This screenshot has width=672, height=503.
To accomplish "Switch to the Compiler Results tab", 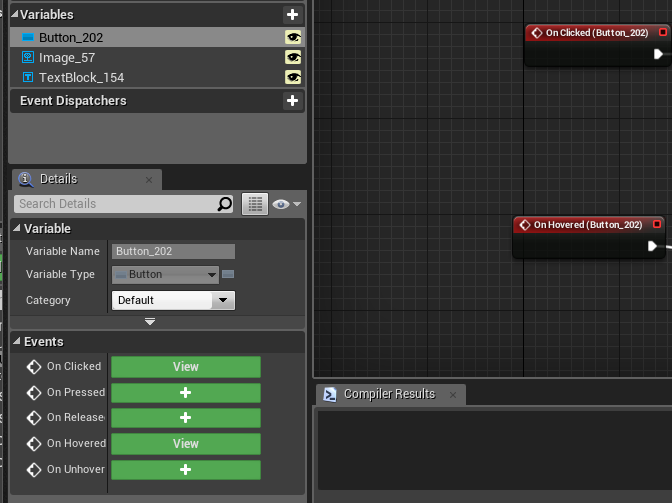I will 389,394.
